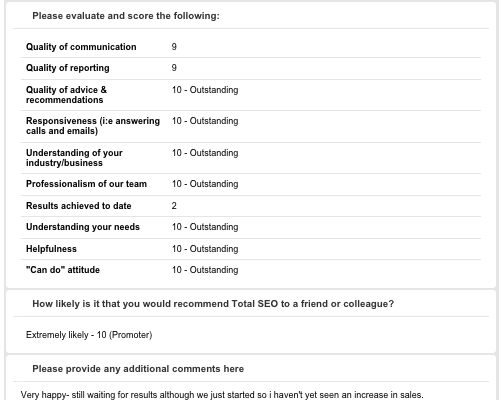The image size is (503, 400).
Task: Click 'Quality of advice & recommendations' label
Action: [66, 95]
